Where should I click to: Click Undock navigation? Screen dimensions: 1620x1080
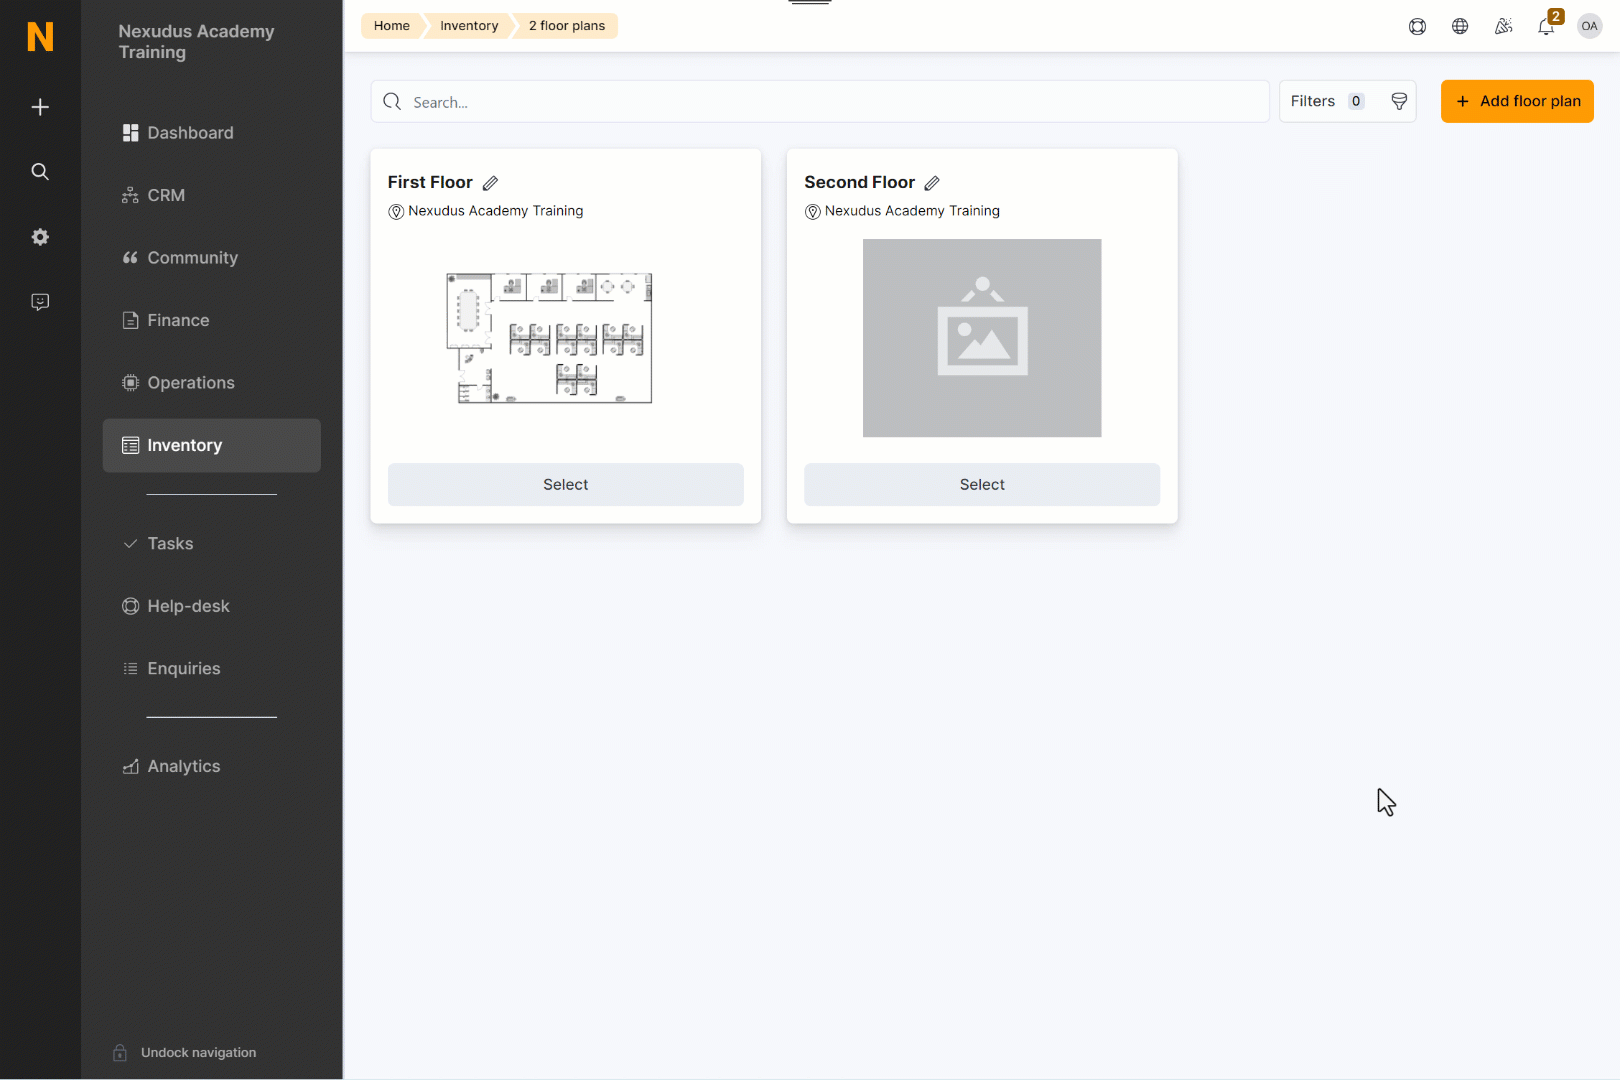(198, 1053)
